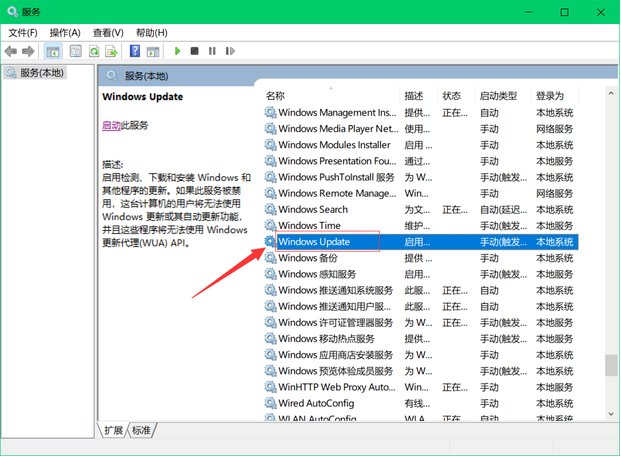Screen dimensions: 621x457
Task: Select Windows Presentation Fou... service
Action: tap(421, 161)
